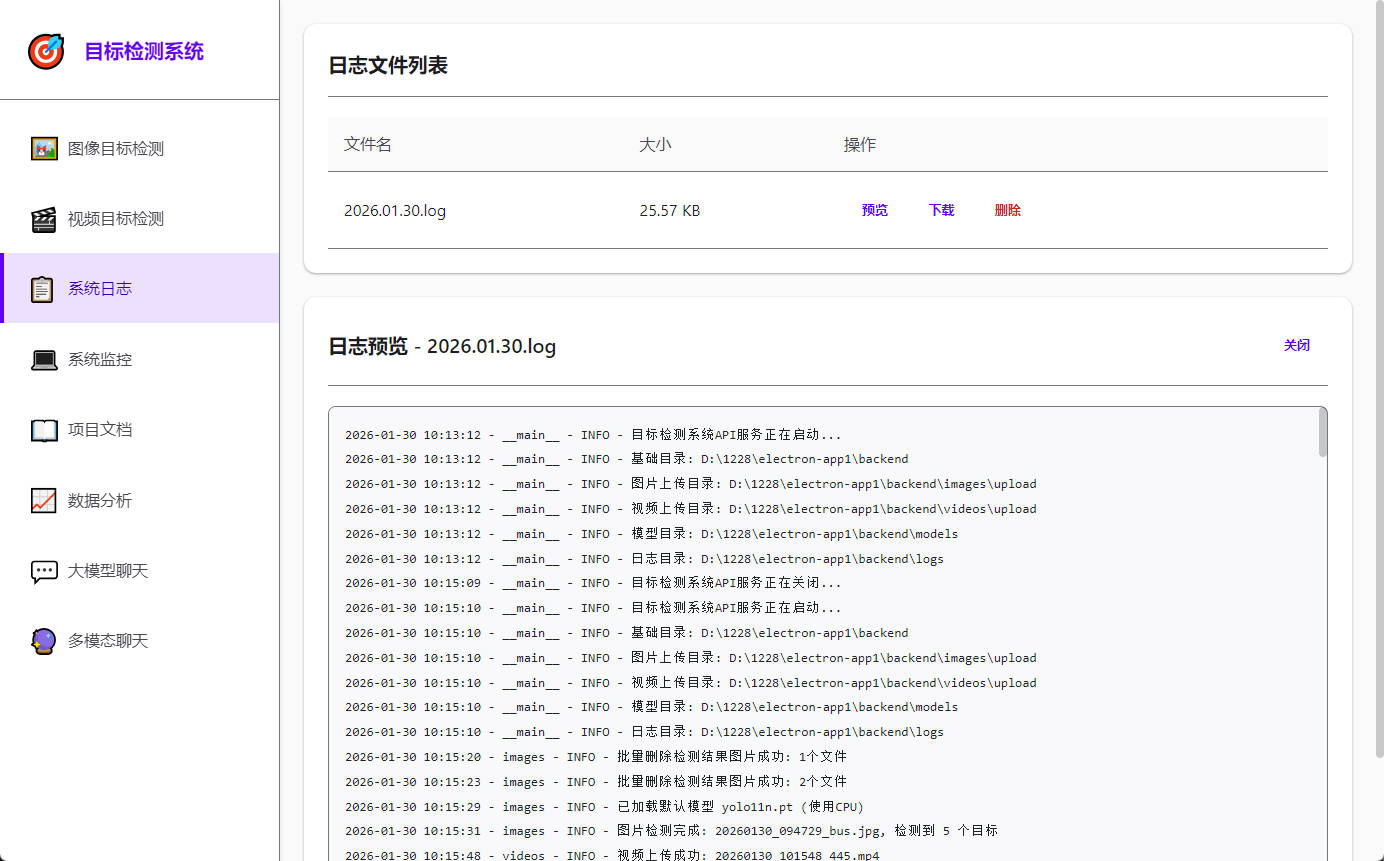Viewport: 1384px width, 861px height.
Task: Open 视频目标检测 menu item
Action: 139,219
